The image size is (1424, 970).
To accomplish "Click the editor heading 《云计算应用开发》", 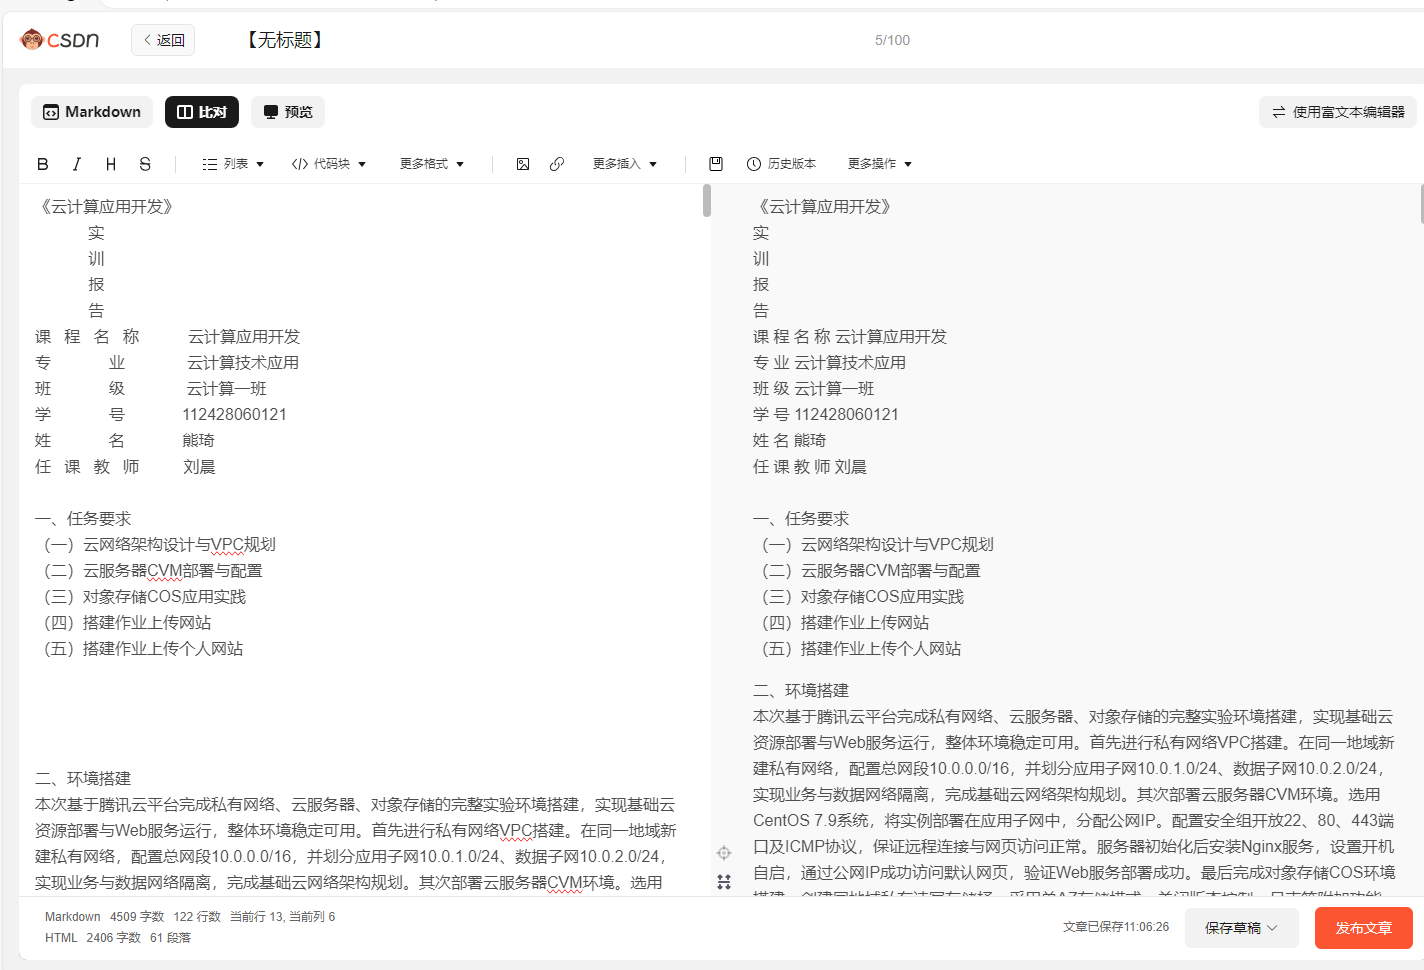I will pos(106,207).
